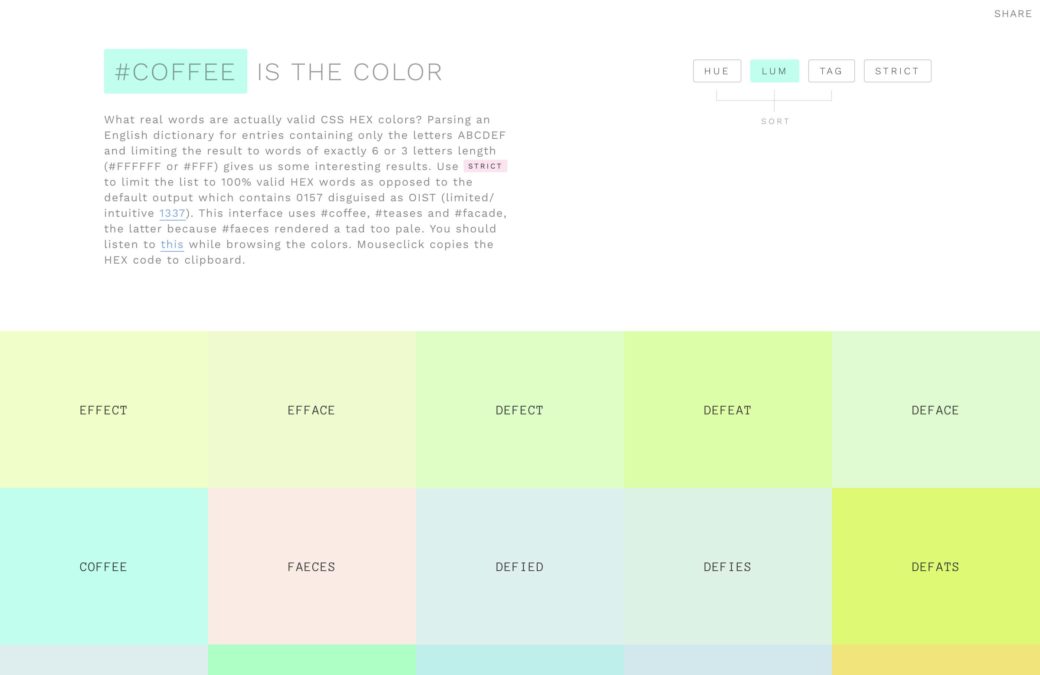The image size is (1040, 675).
Task: Copy the EFFECT color swatch
Action: point(104,409)
